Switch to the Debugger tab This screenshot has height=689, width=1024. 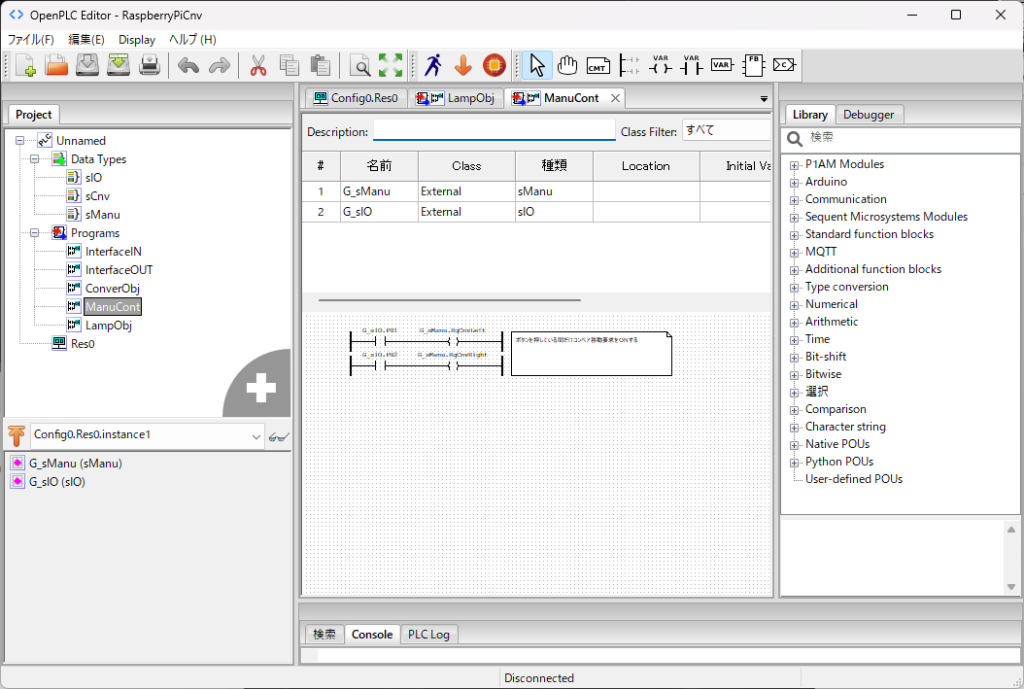(868, 114)
